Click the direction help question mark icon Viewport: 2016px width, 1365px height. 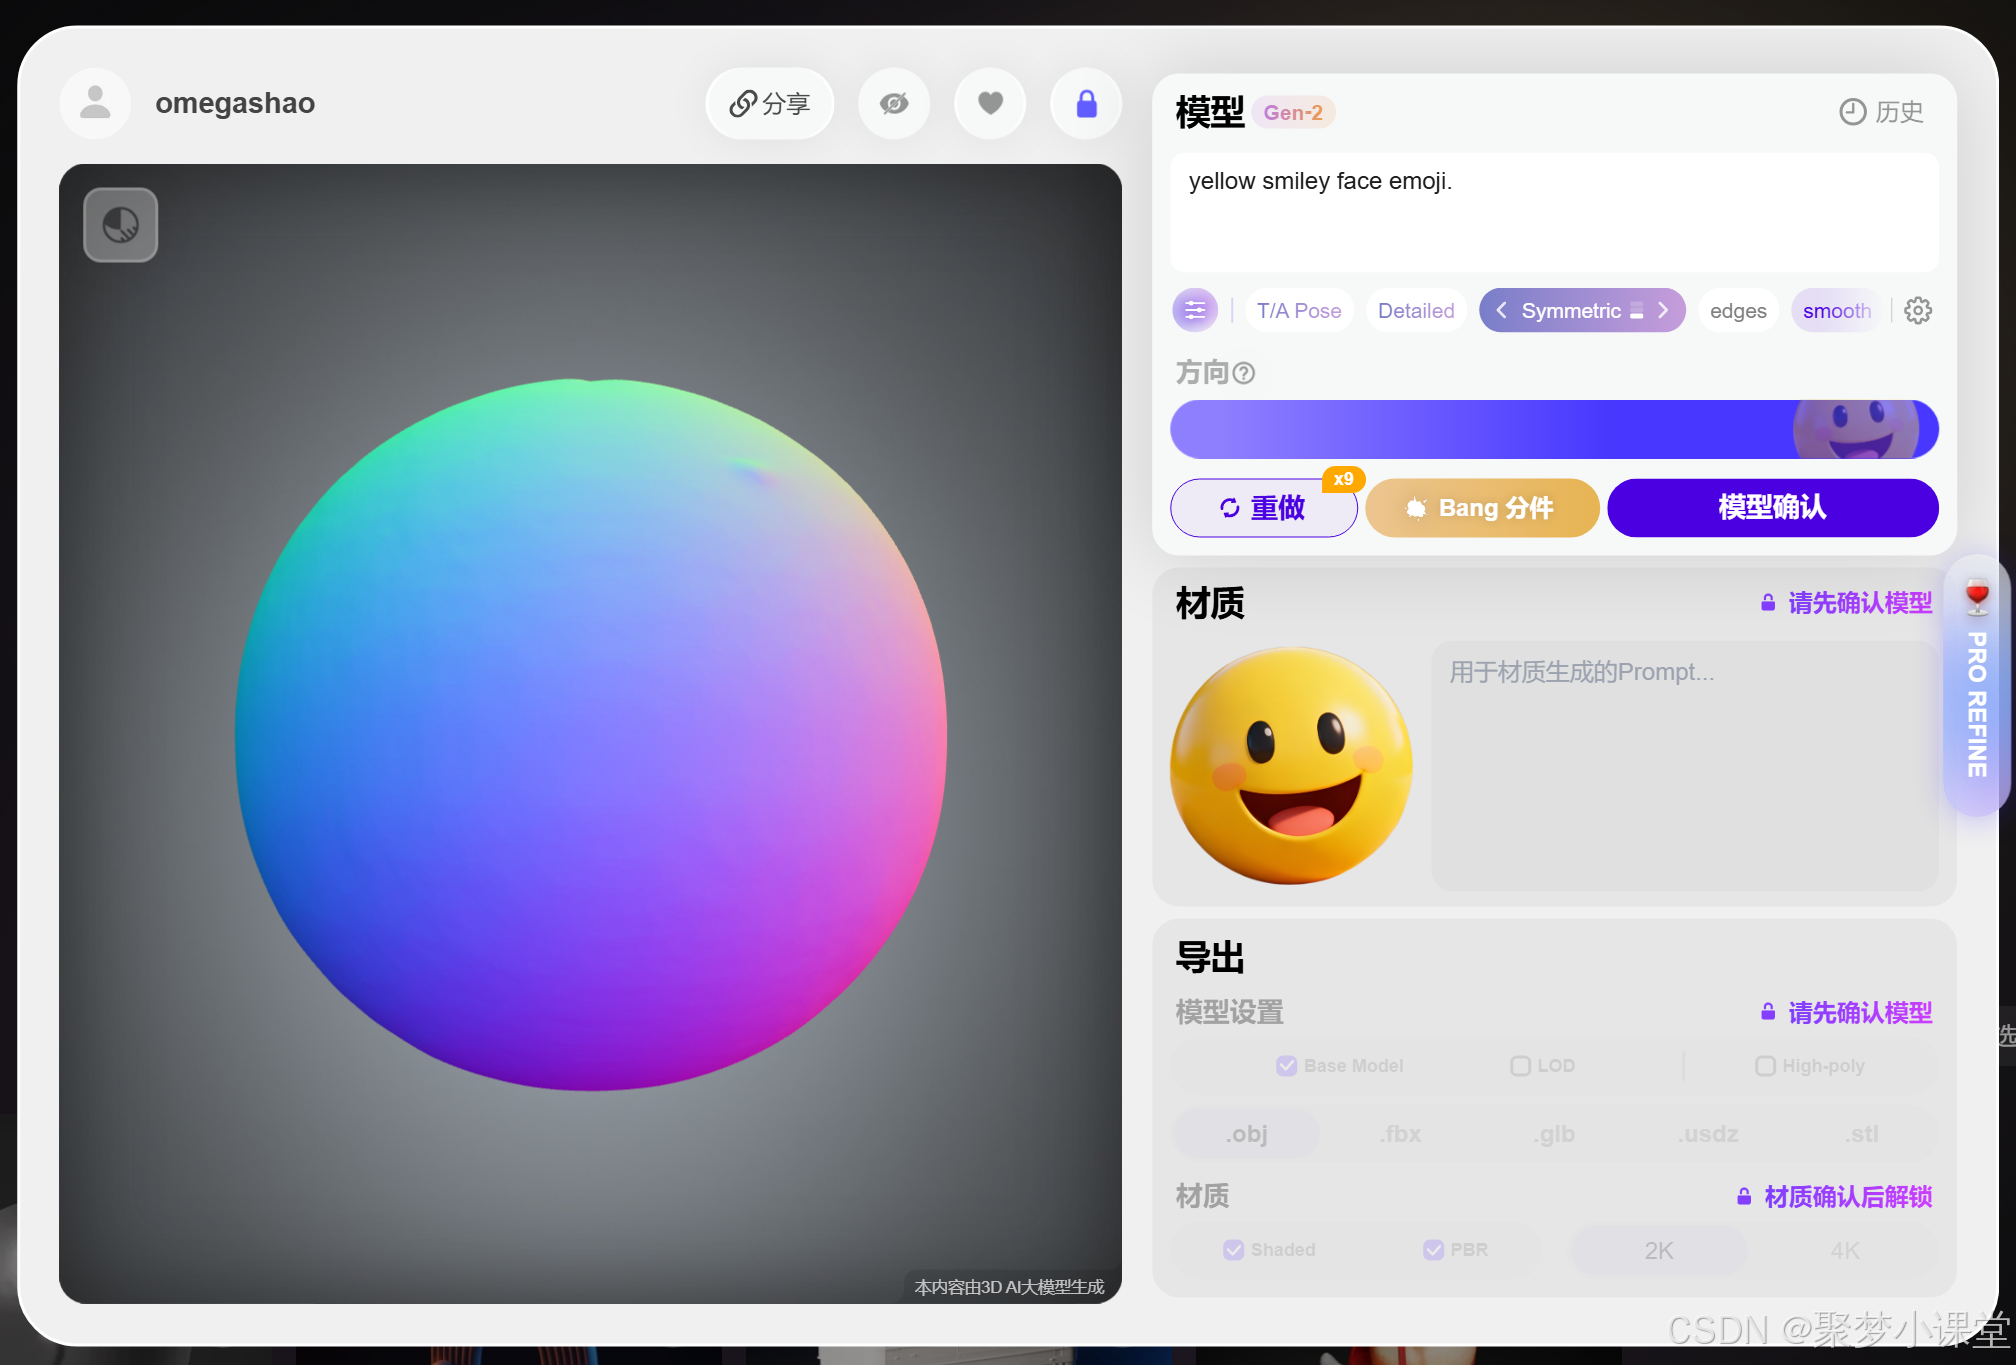[x=1244, y=373]
